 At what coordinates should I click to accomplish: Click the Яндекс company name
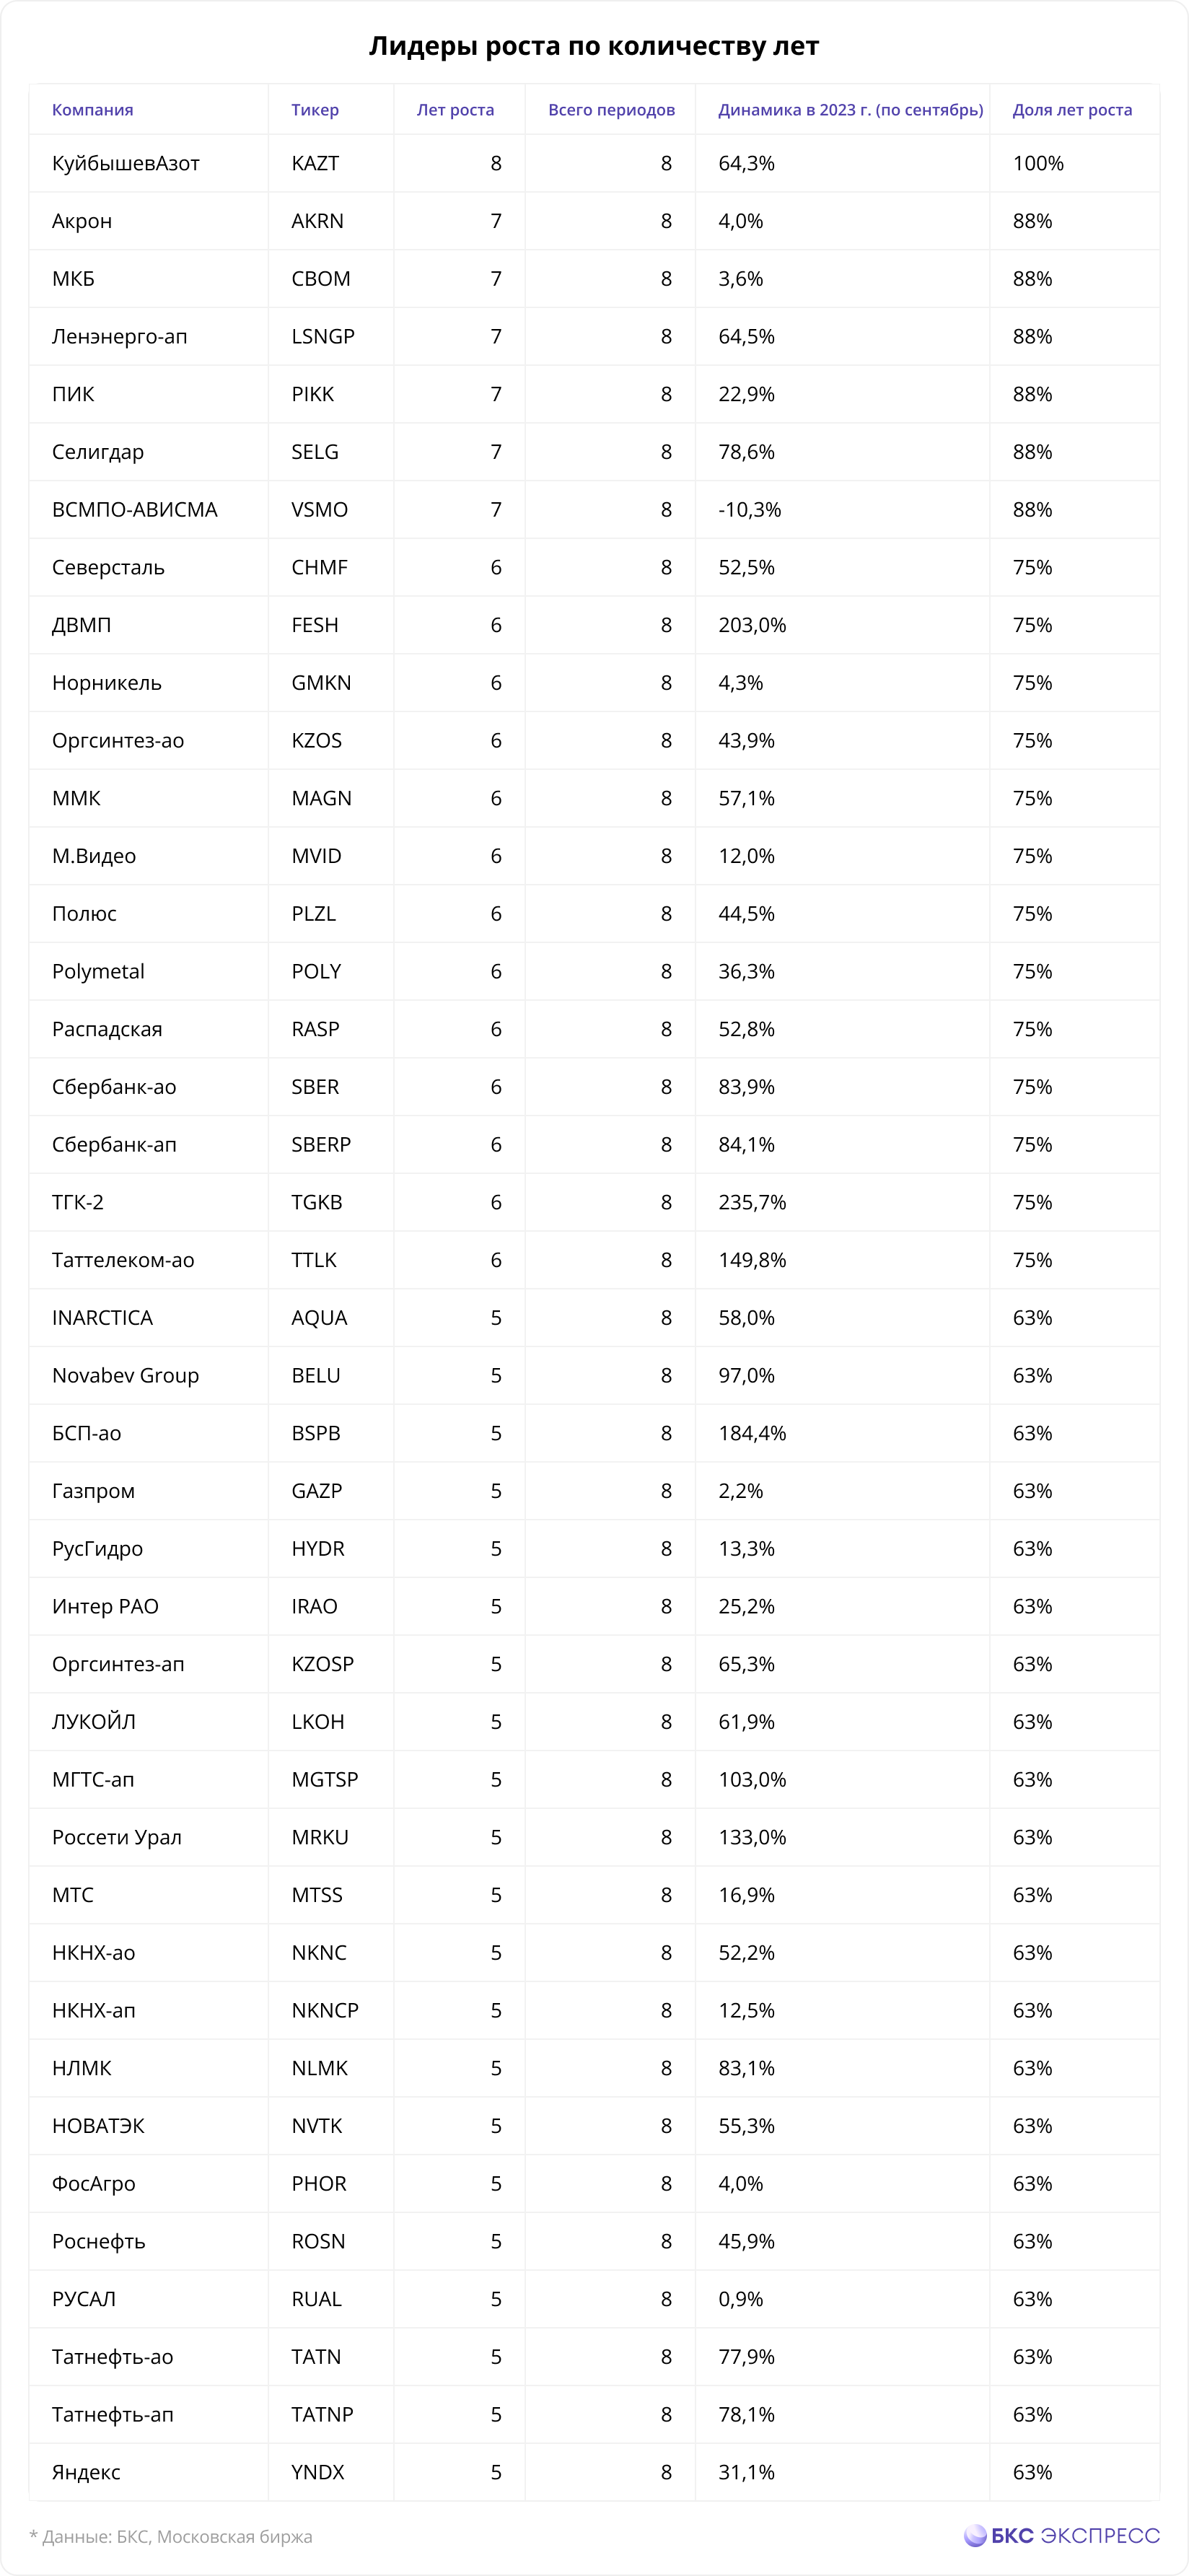tap(86, 2472)
